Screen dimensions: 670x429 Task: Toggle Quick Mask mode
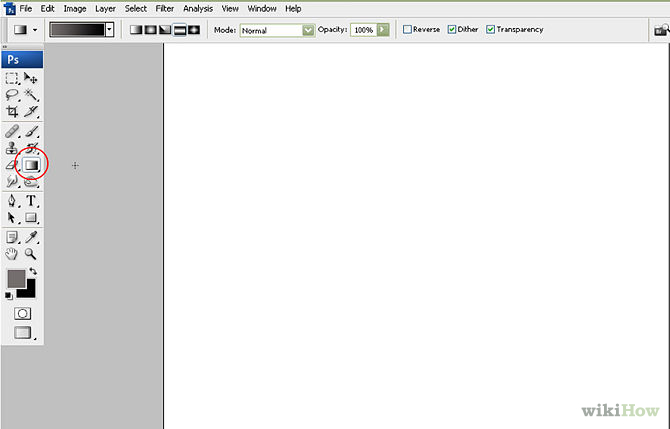[22, 314]
